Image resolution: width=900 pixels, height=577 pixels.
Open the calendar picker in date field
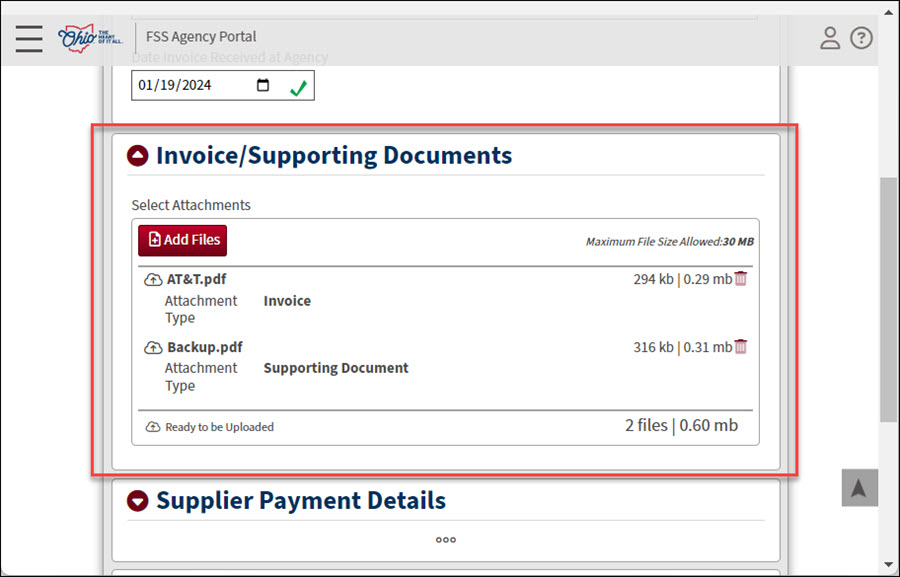(x=263, y=85)
